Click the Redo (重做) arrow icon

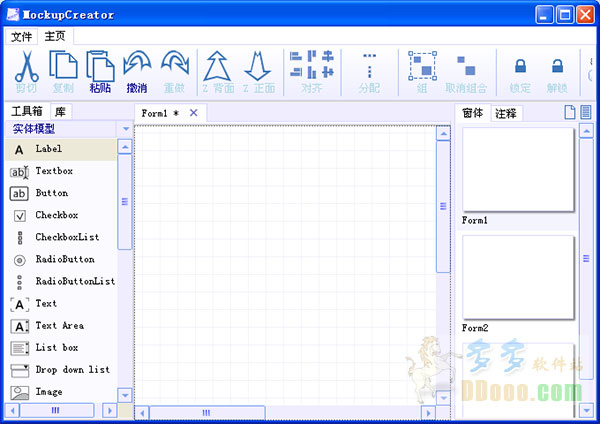coord(175,63)
